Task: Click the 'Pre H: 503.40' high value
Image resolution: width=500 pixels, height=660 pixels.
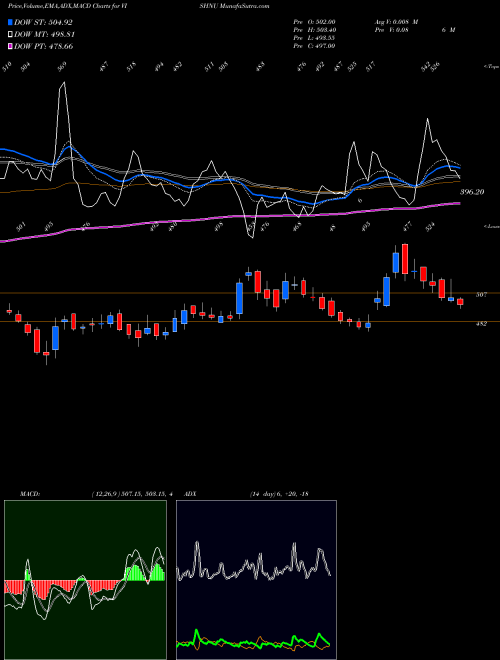Action: pos(314,30)
